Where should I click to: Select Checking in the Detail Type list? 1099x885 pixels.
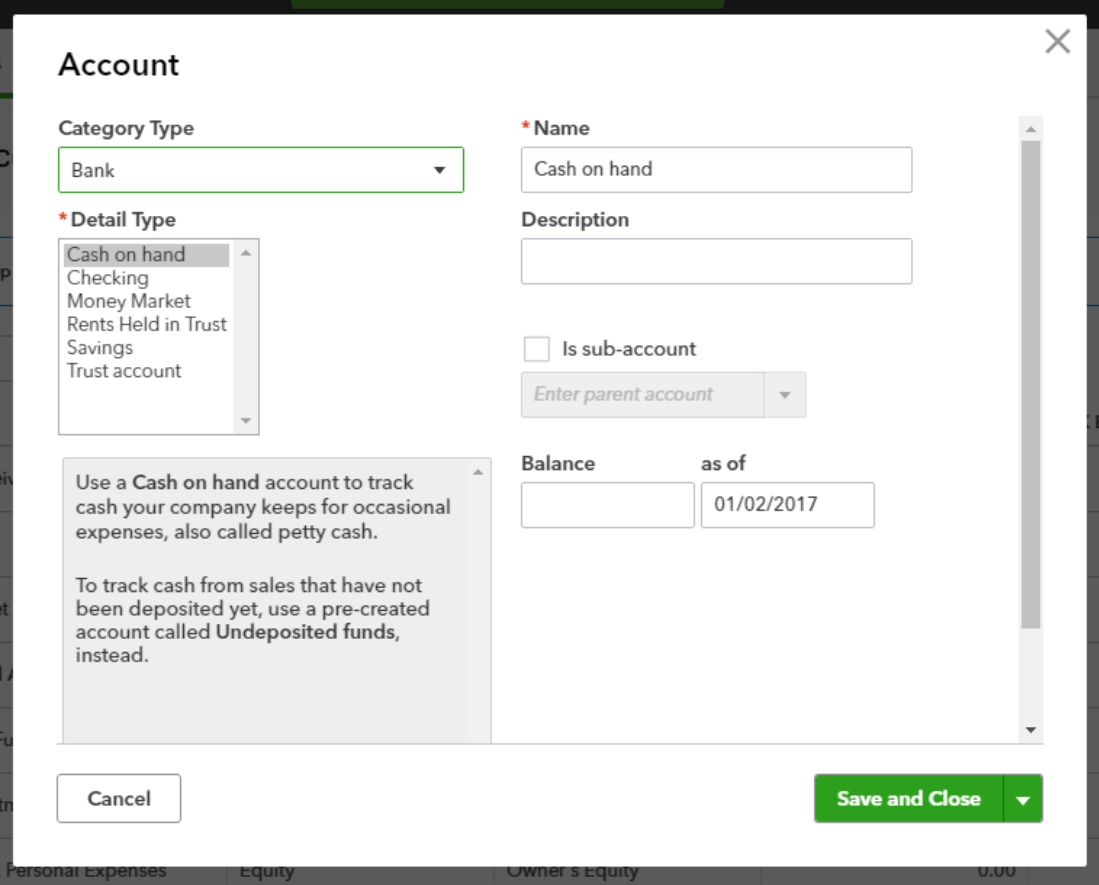coord(107,278)
